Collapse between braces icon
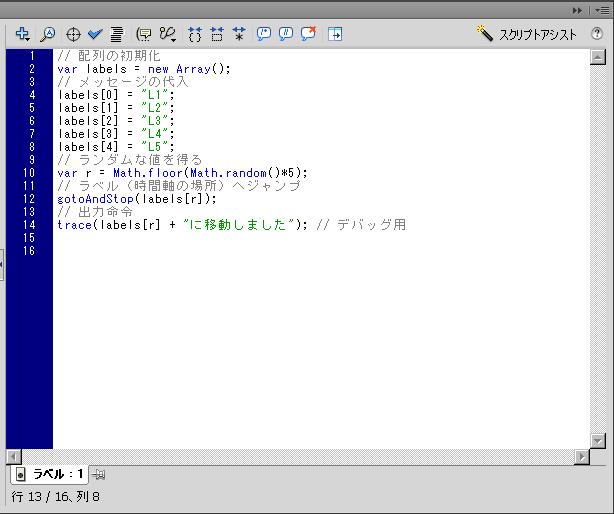 point(195,34)
